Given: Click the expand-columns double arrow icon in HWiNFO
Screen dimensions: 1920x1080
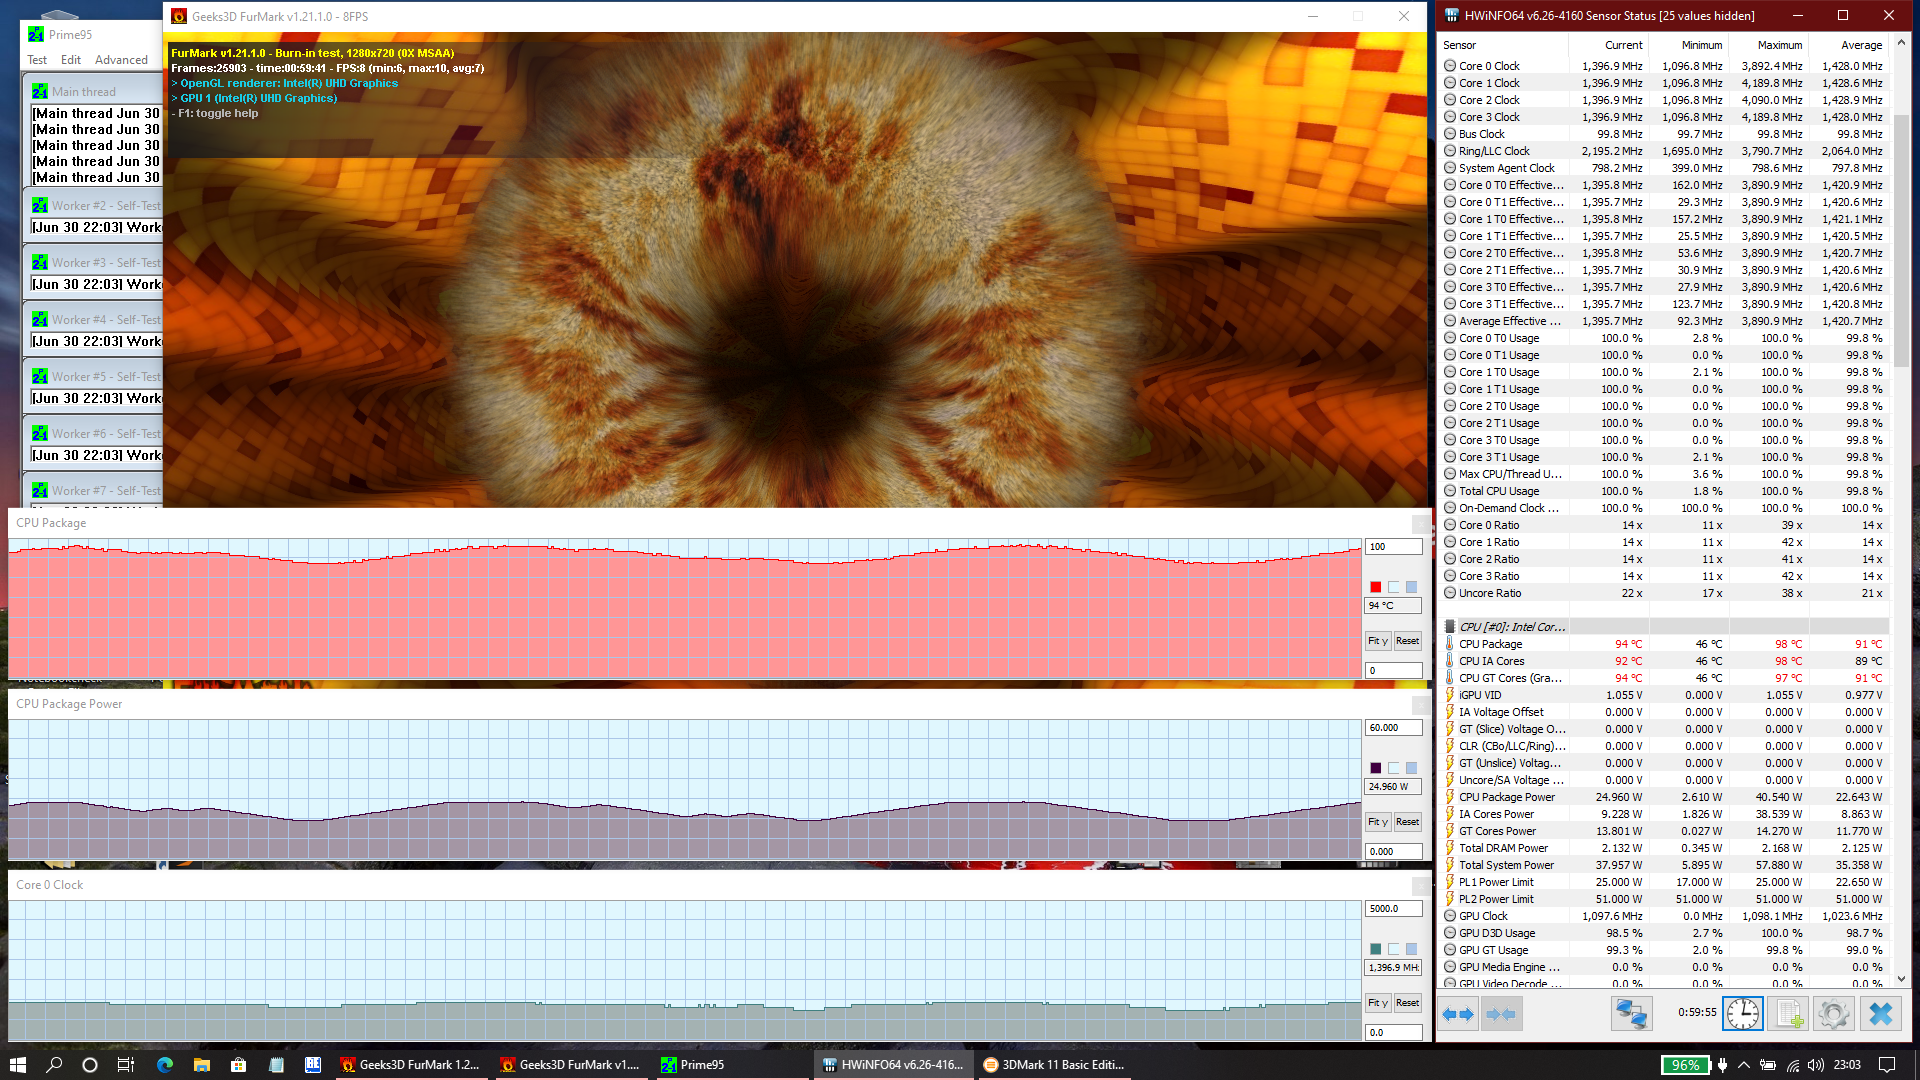Looking at the screenshot, I should [x=1458, y=1014].
